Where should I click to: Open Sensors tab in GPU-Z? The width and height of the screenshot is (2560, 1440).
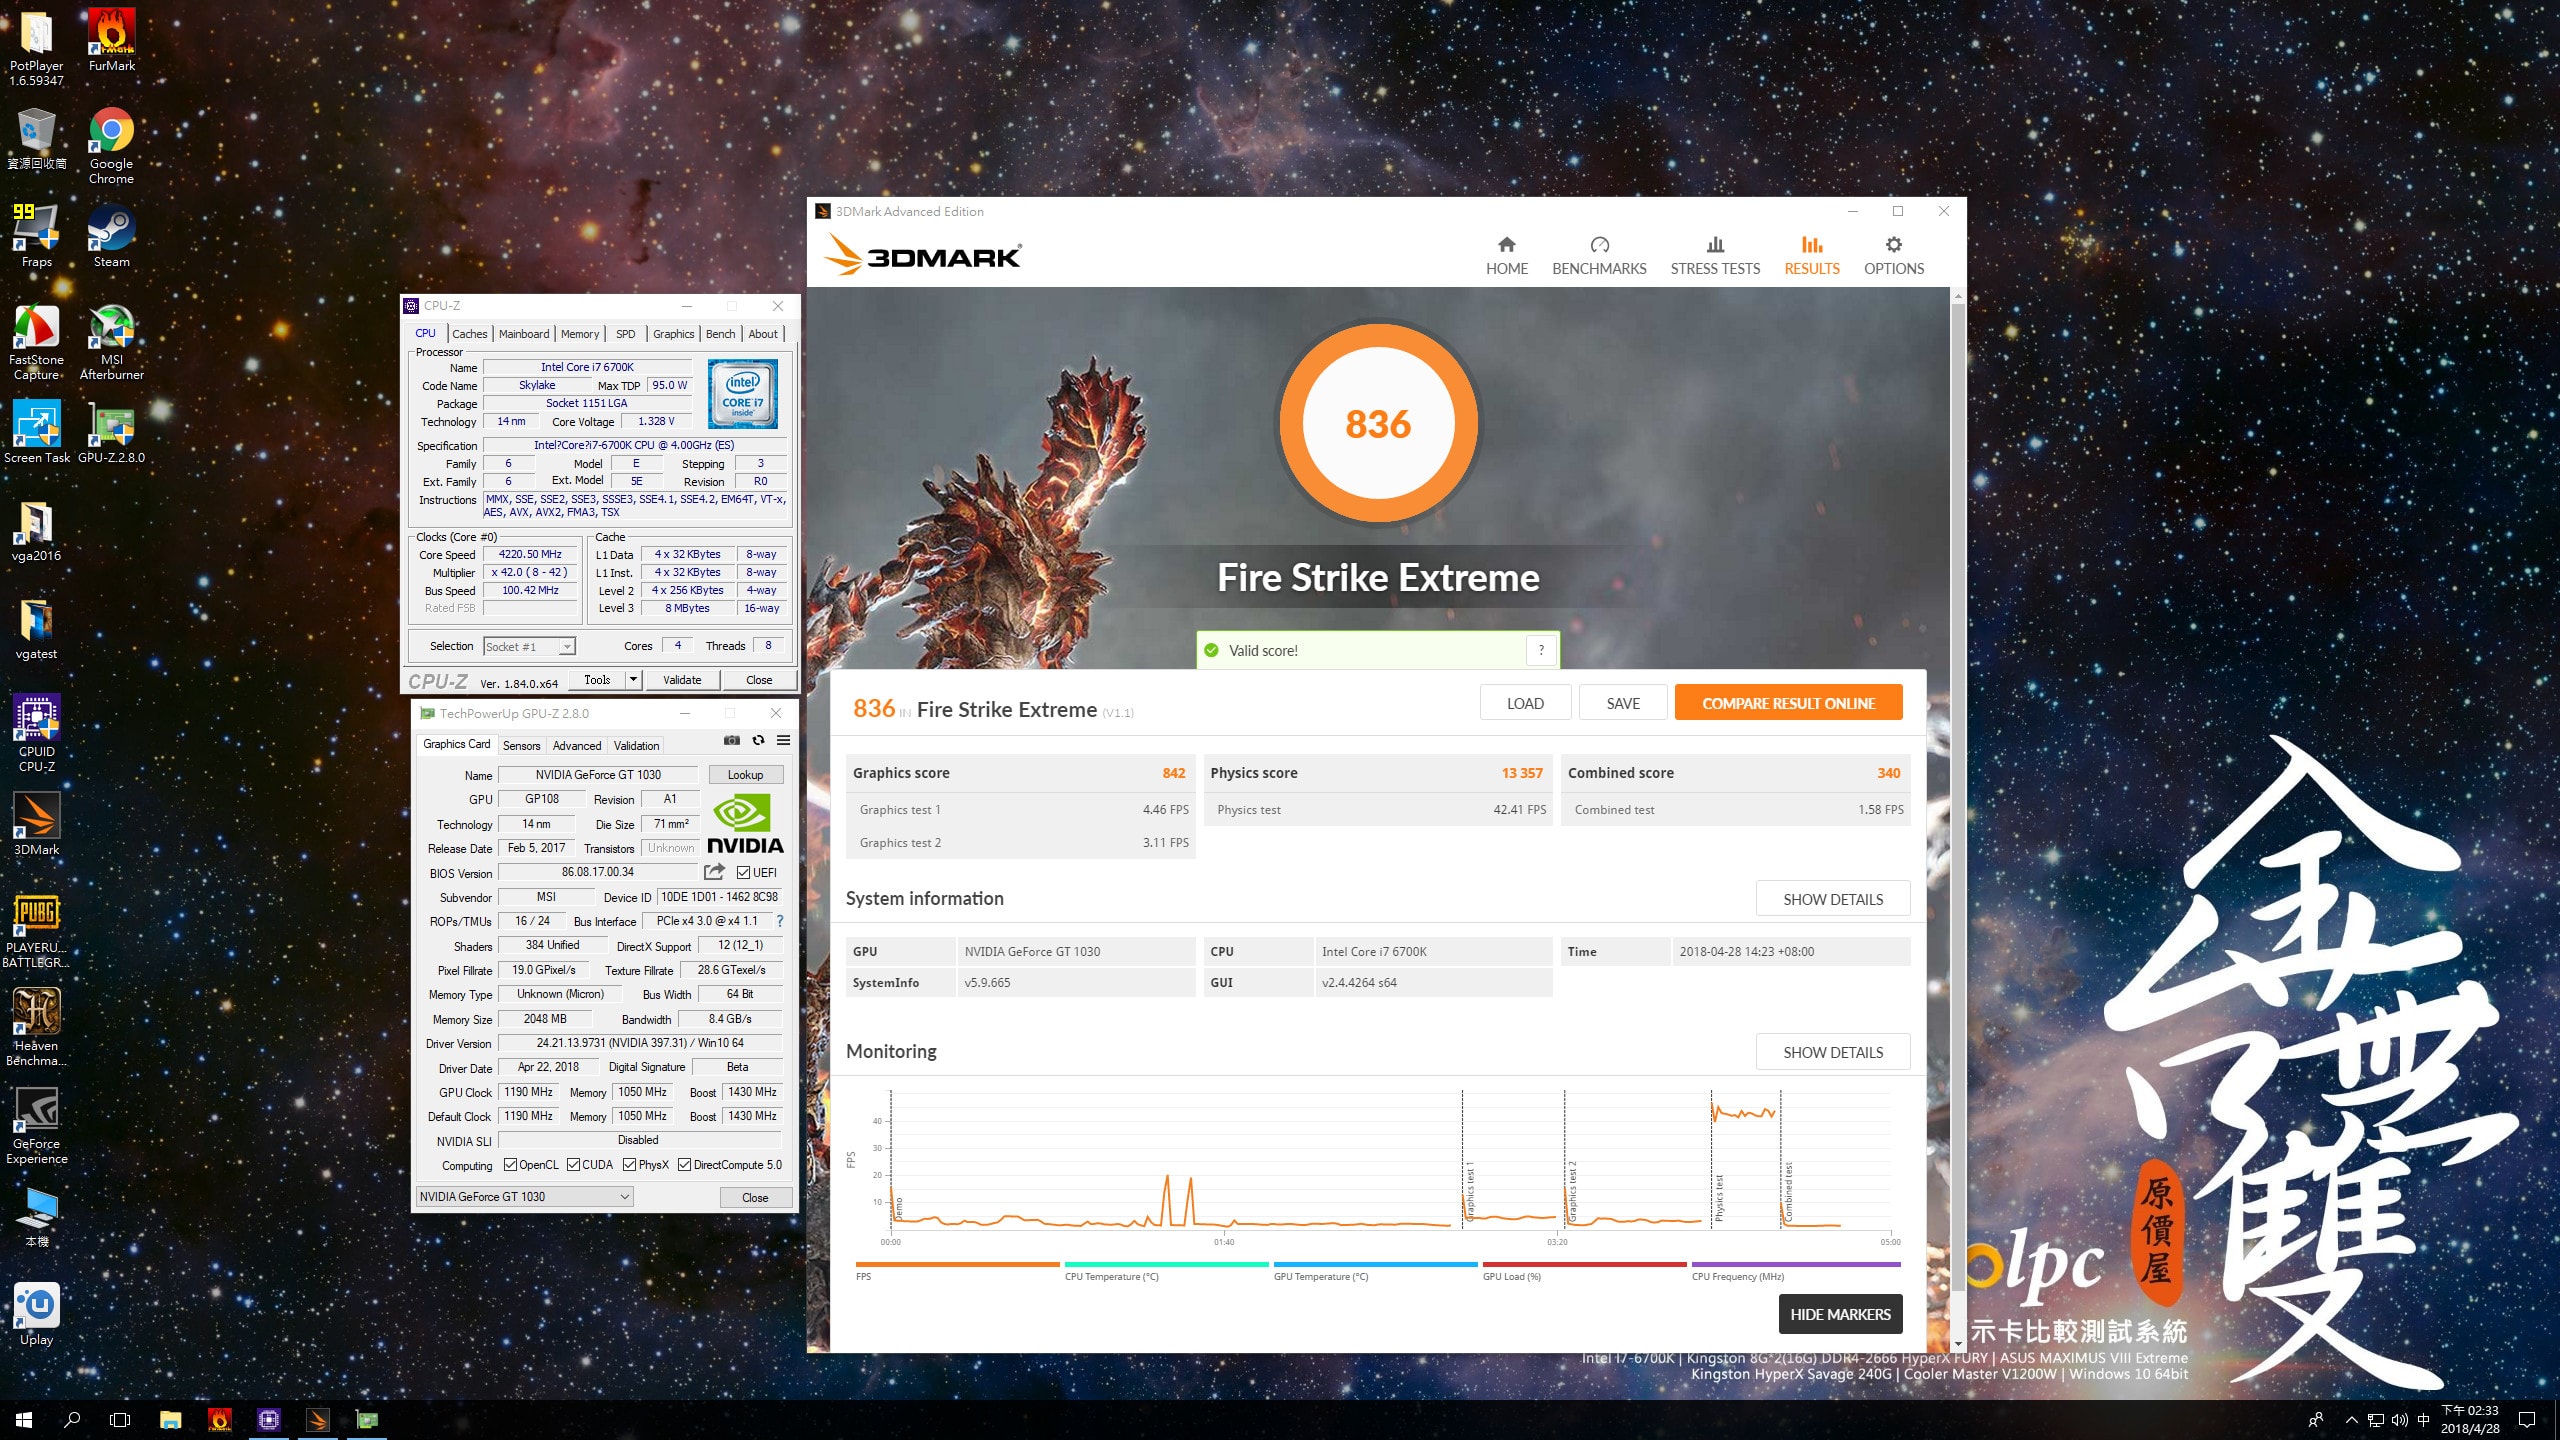click(521, 746)
